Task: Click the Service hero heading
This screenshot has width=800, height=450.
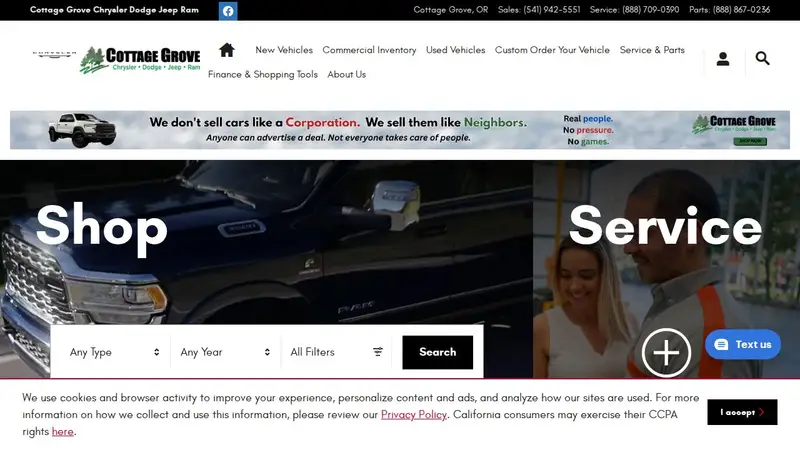Action: click(x=665, y=226)
